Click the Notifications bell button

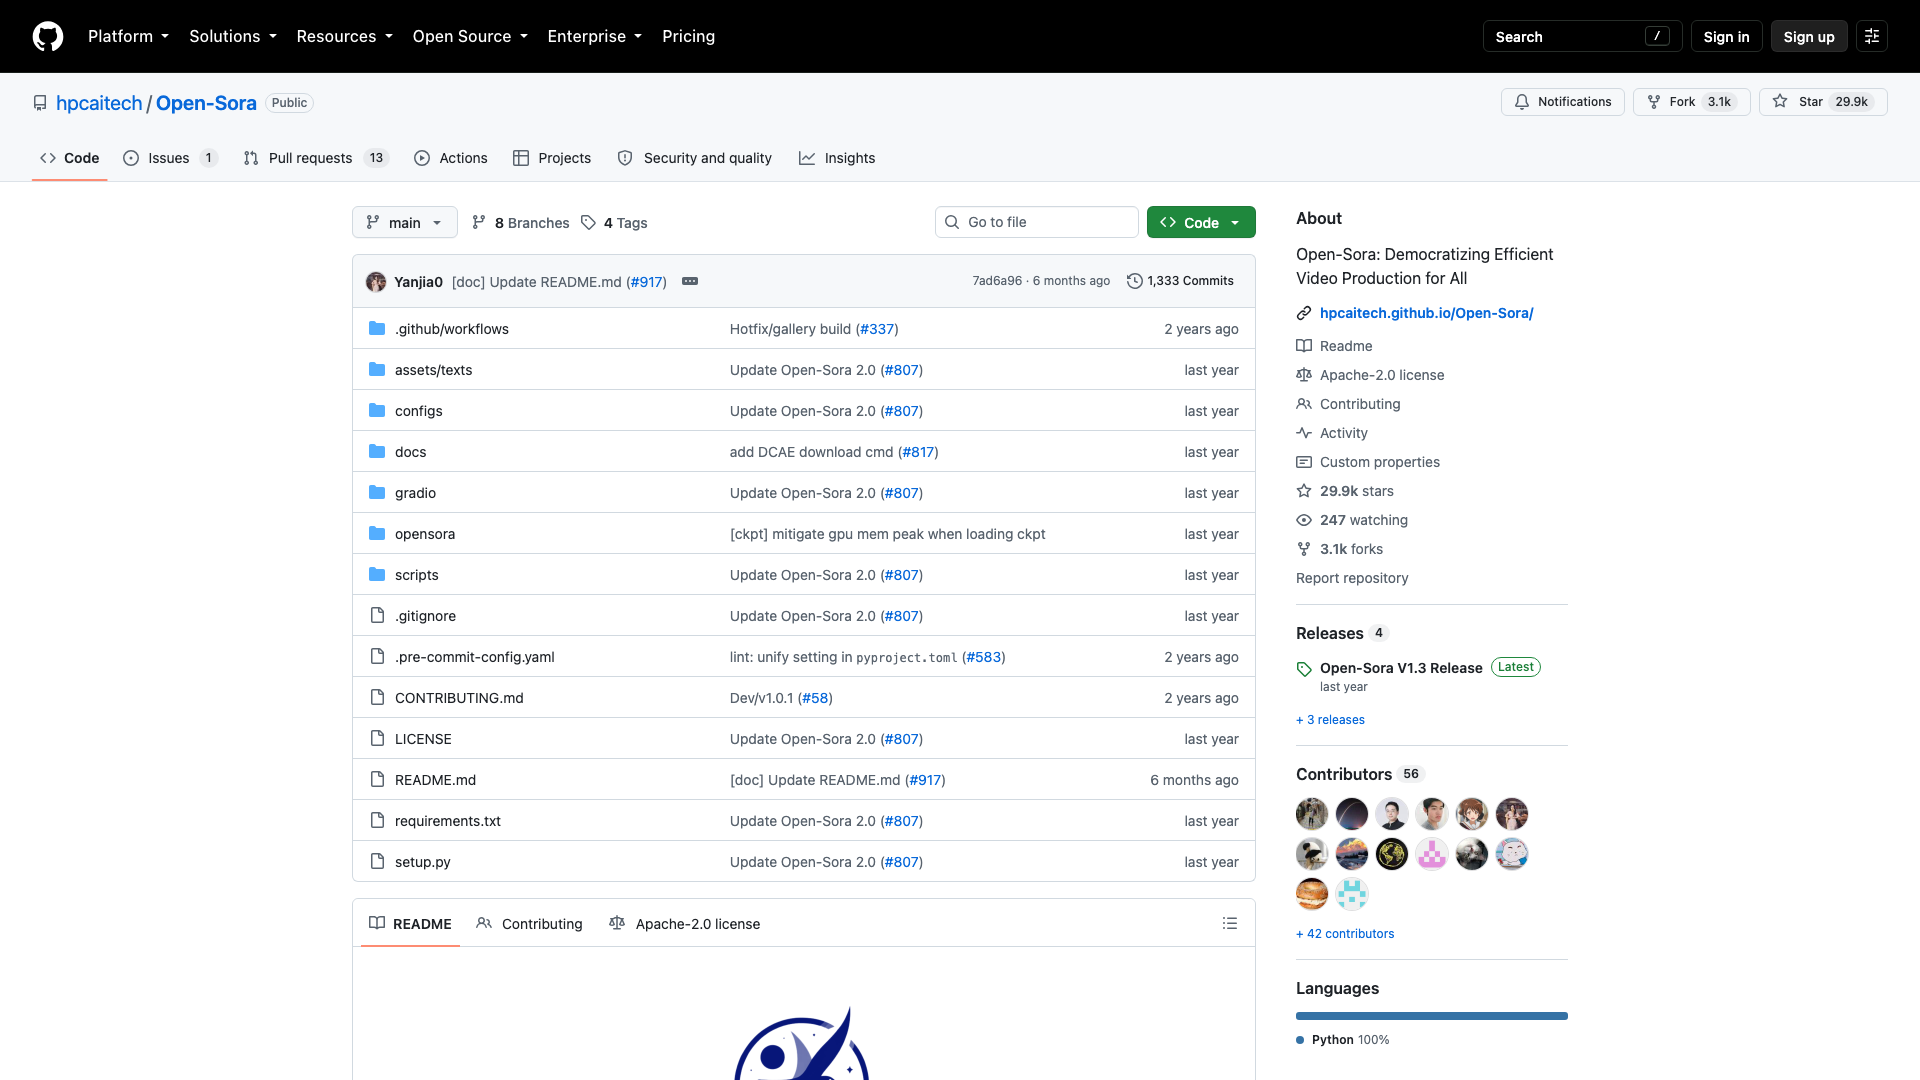1562,102
